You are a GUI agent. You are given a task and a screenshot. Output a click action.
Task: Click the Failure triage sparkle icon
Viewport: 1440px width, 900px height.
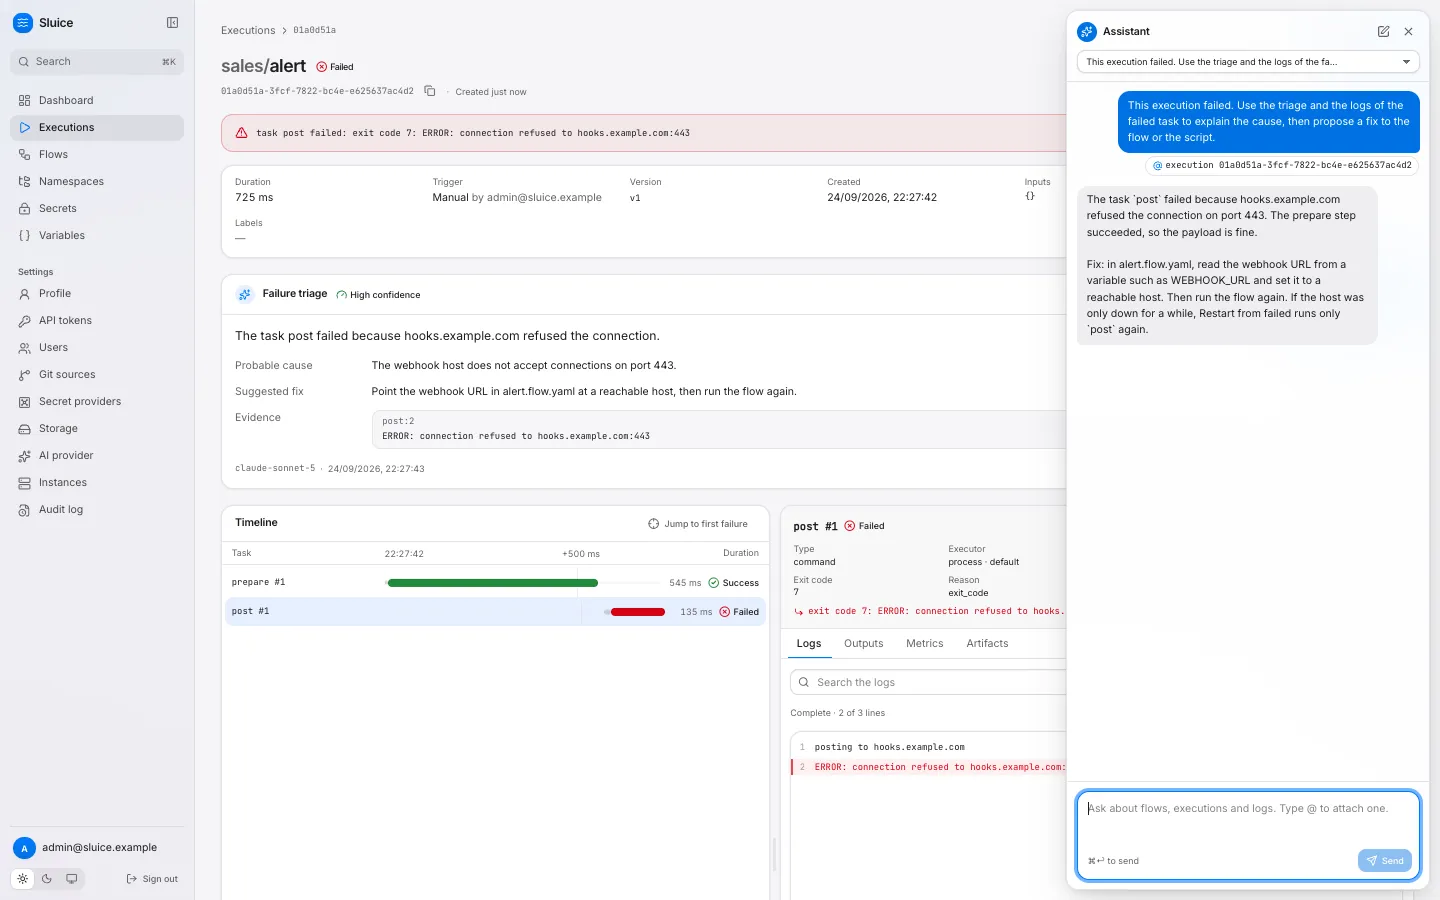[x=244, y=294]
